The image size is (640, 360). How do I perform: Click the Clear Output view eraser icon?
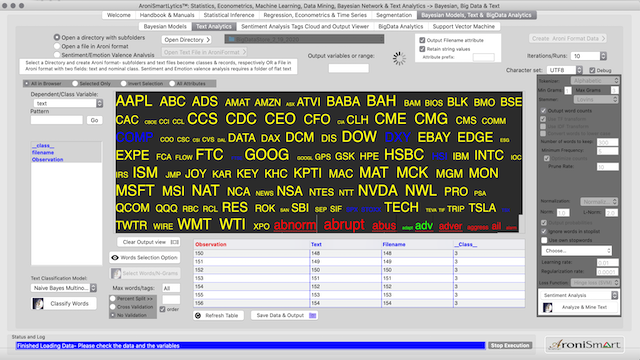174,242
